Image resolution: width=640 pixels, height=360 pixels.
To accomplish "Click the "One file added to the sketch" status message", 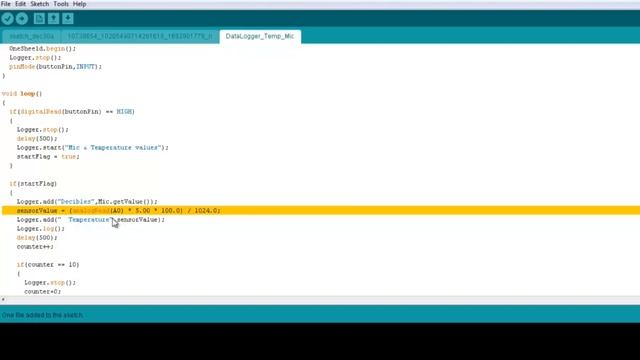I will click(42, 315).
